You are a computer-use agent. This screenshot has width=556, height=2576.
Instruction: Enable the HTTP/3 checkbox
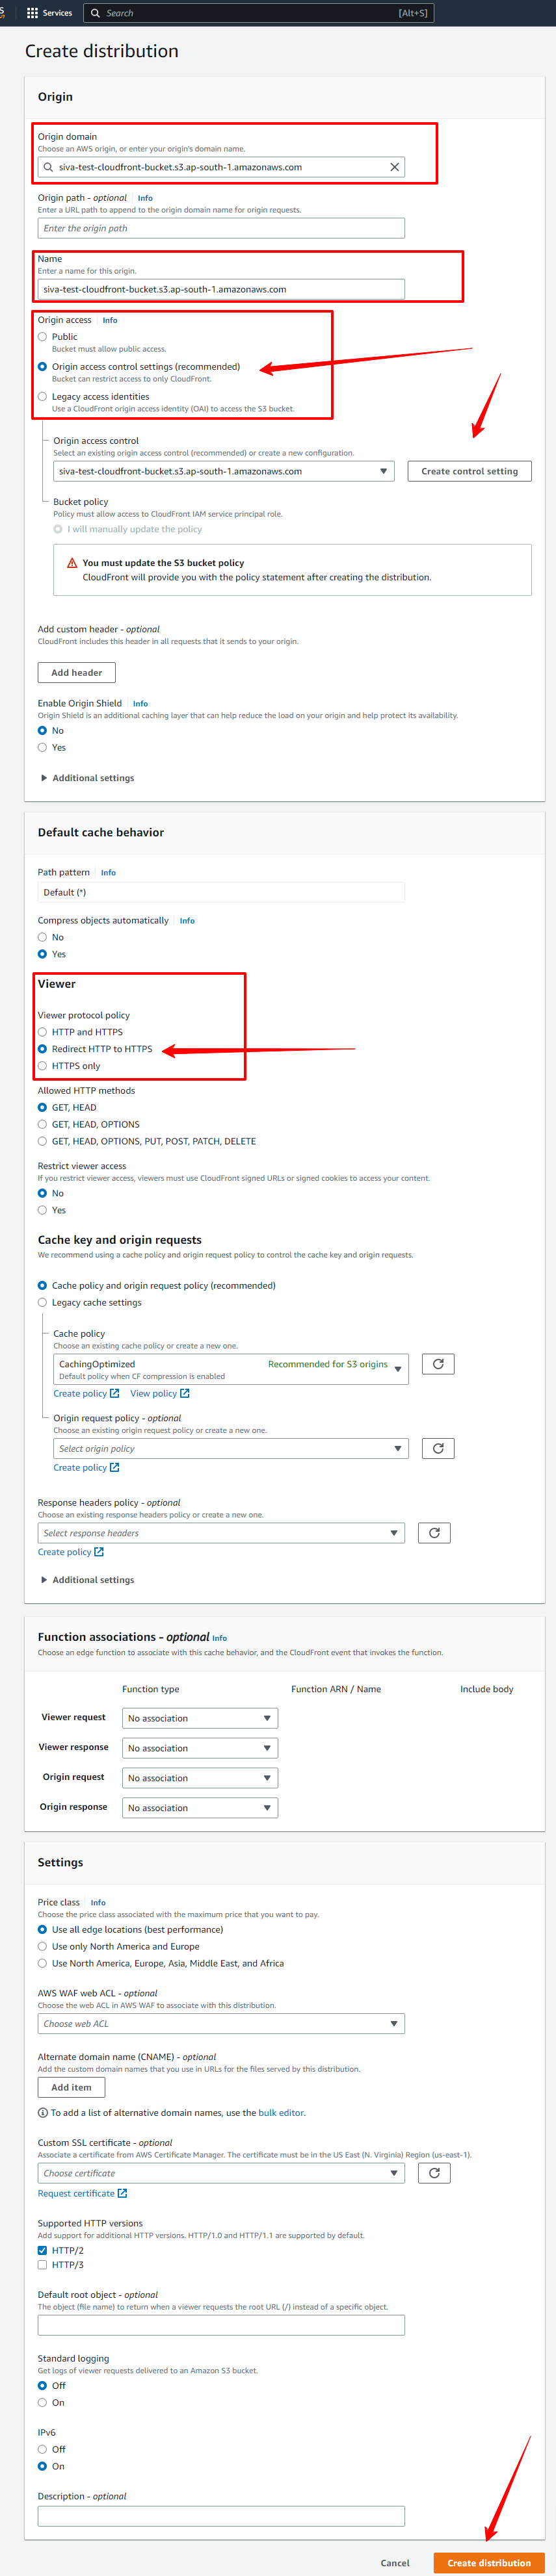[x=42, y=2264]
